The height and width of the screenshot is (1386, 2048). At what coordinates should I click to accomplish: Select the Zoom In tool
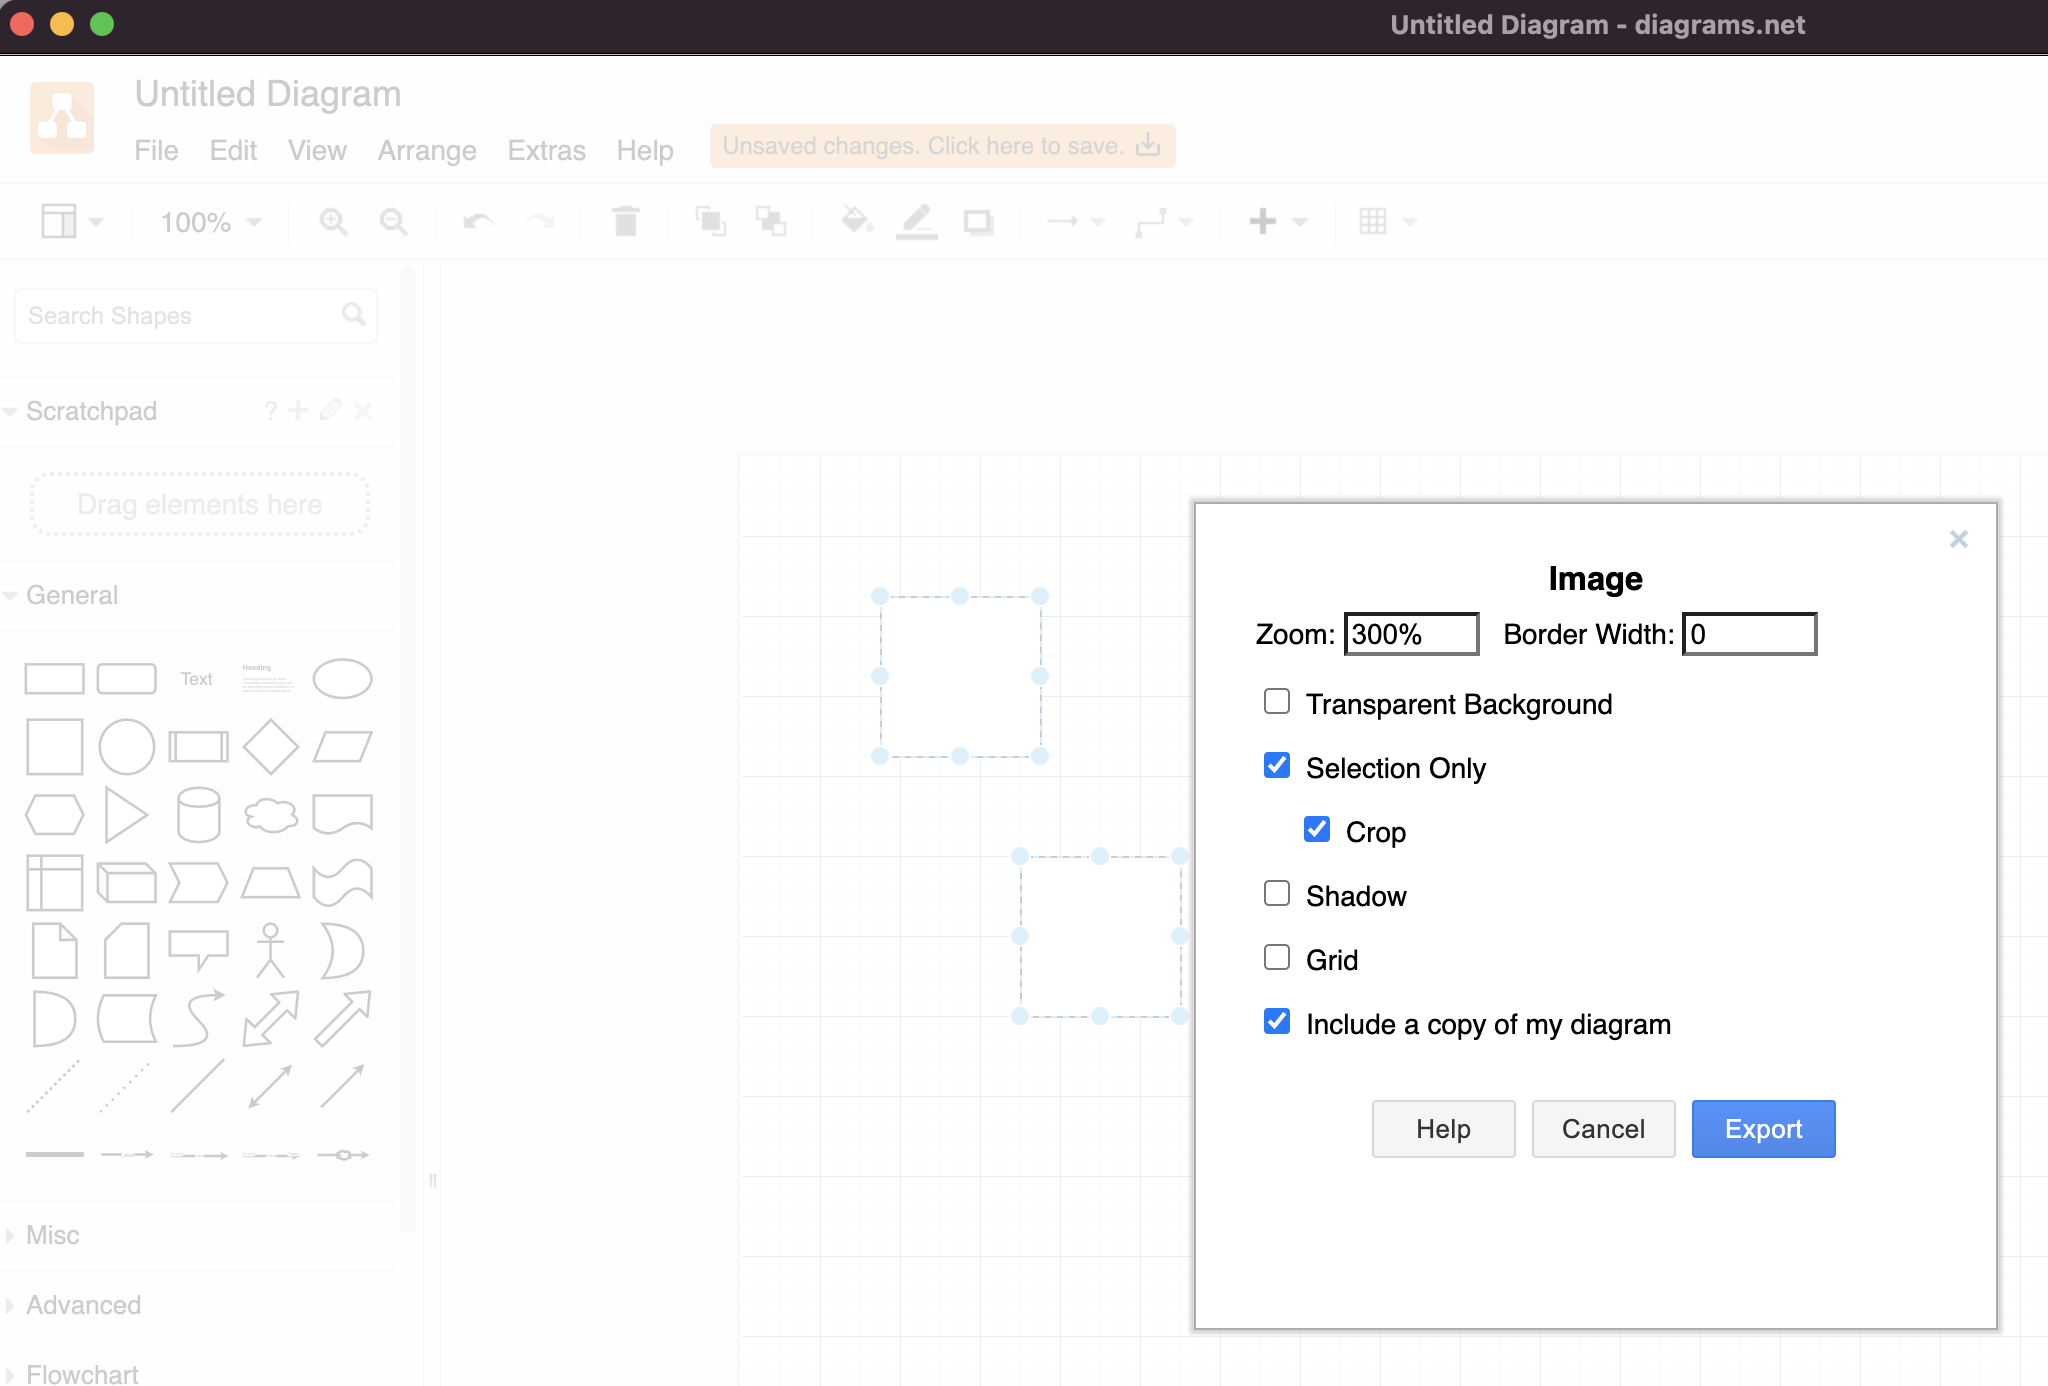click(x=334, y=221)
